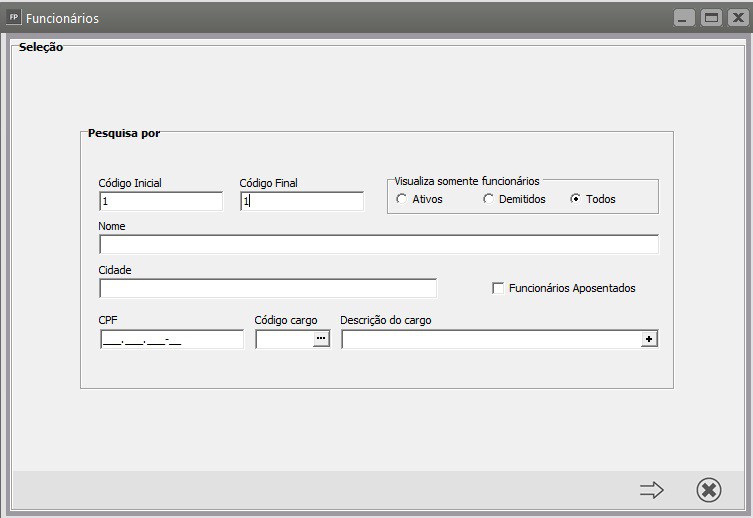Enable the Funcionários Aposentados checkbox
The width and height of the screenshot is (753, 518).
pos(498,288)
